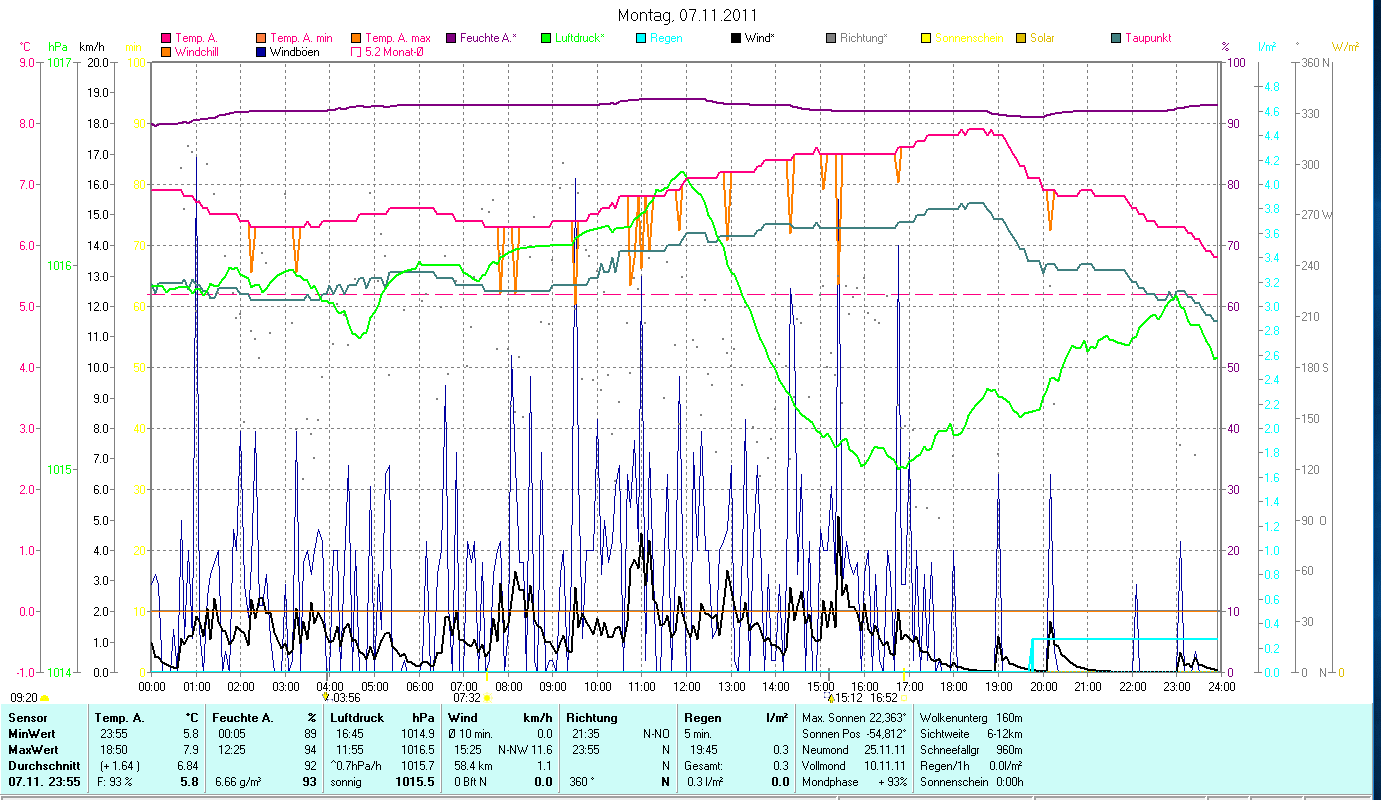Image resolution: width=1381 pixels, height=800 pixels.
Task: Click the Windböen blue legend square
Action: tap(261, 52)
